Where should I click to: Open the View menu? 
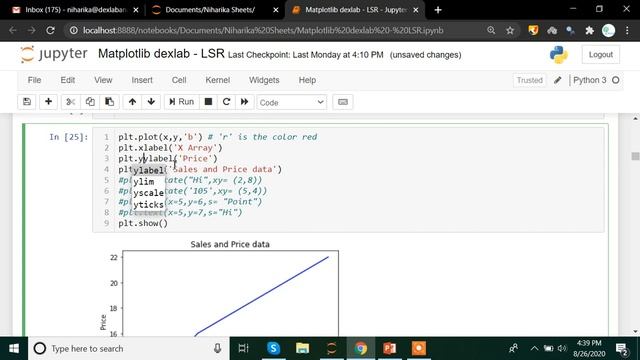(103, 80)
